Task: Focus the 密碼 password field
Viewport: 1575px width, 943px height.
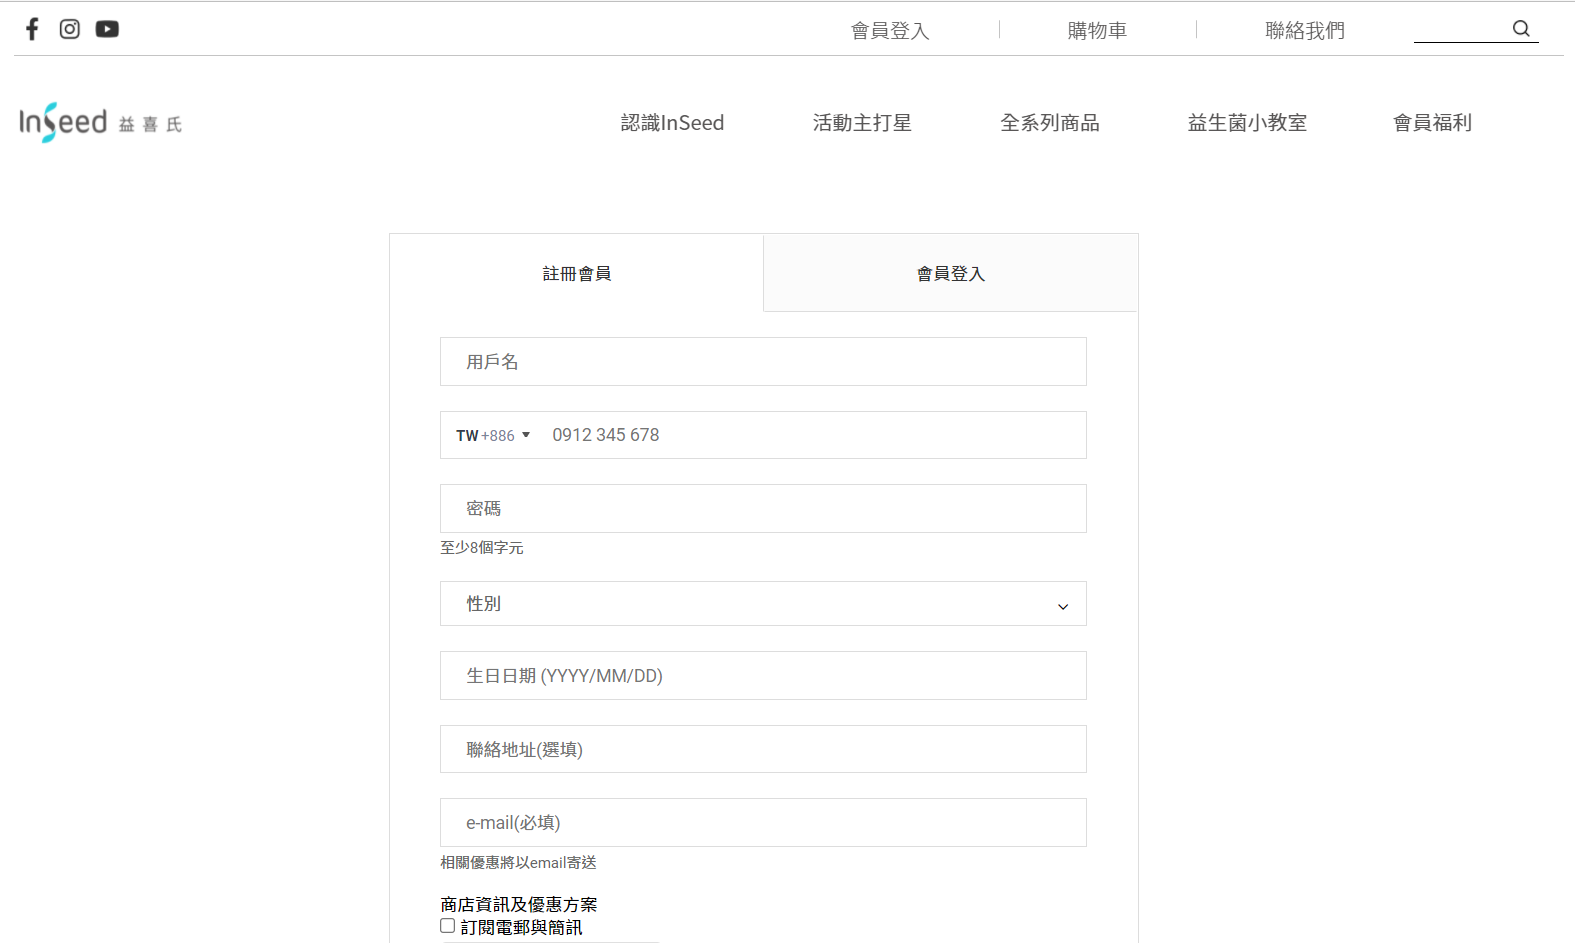Action: coord(763,509)
